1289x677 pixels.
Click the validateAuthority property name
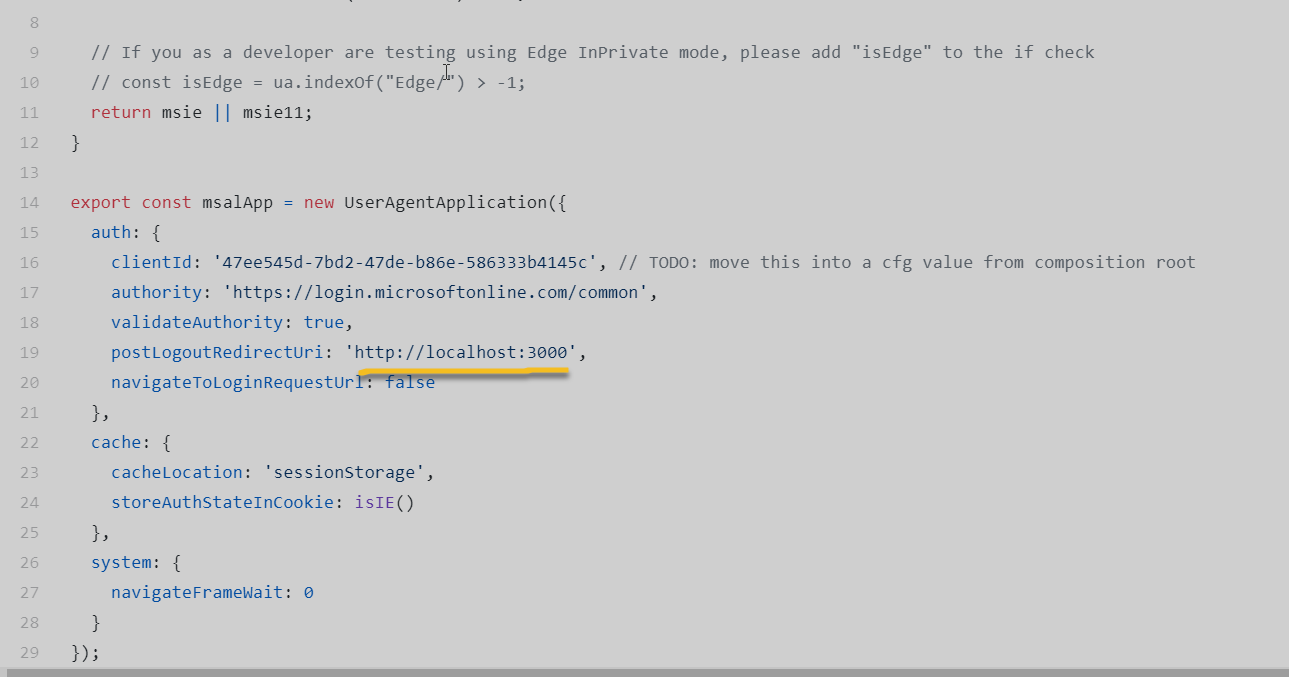tap(197, 322)
